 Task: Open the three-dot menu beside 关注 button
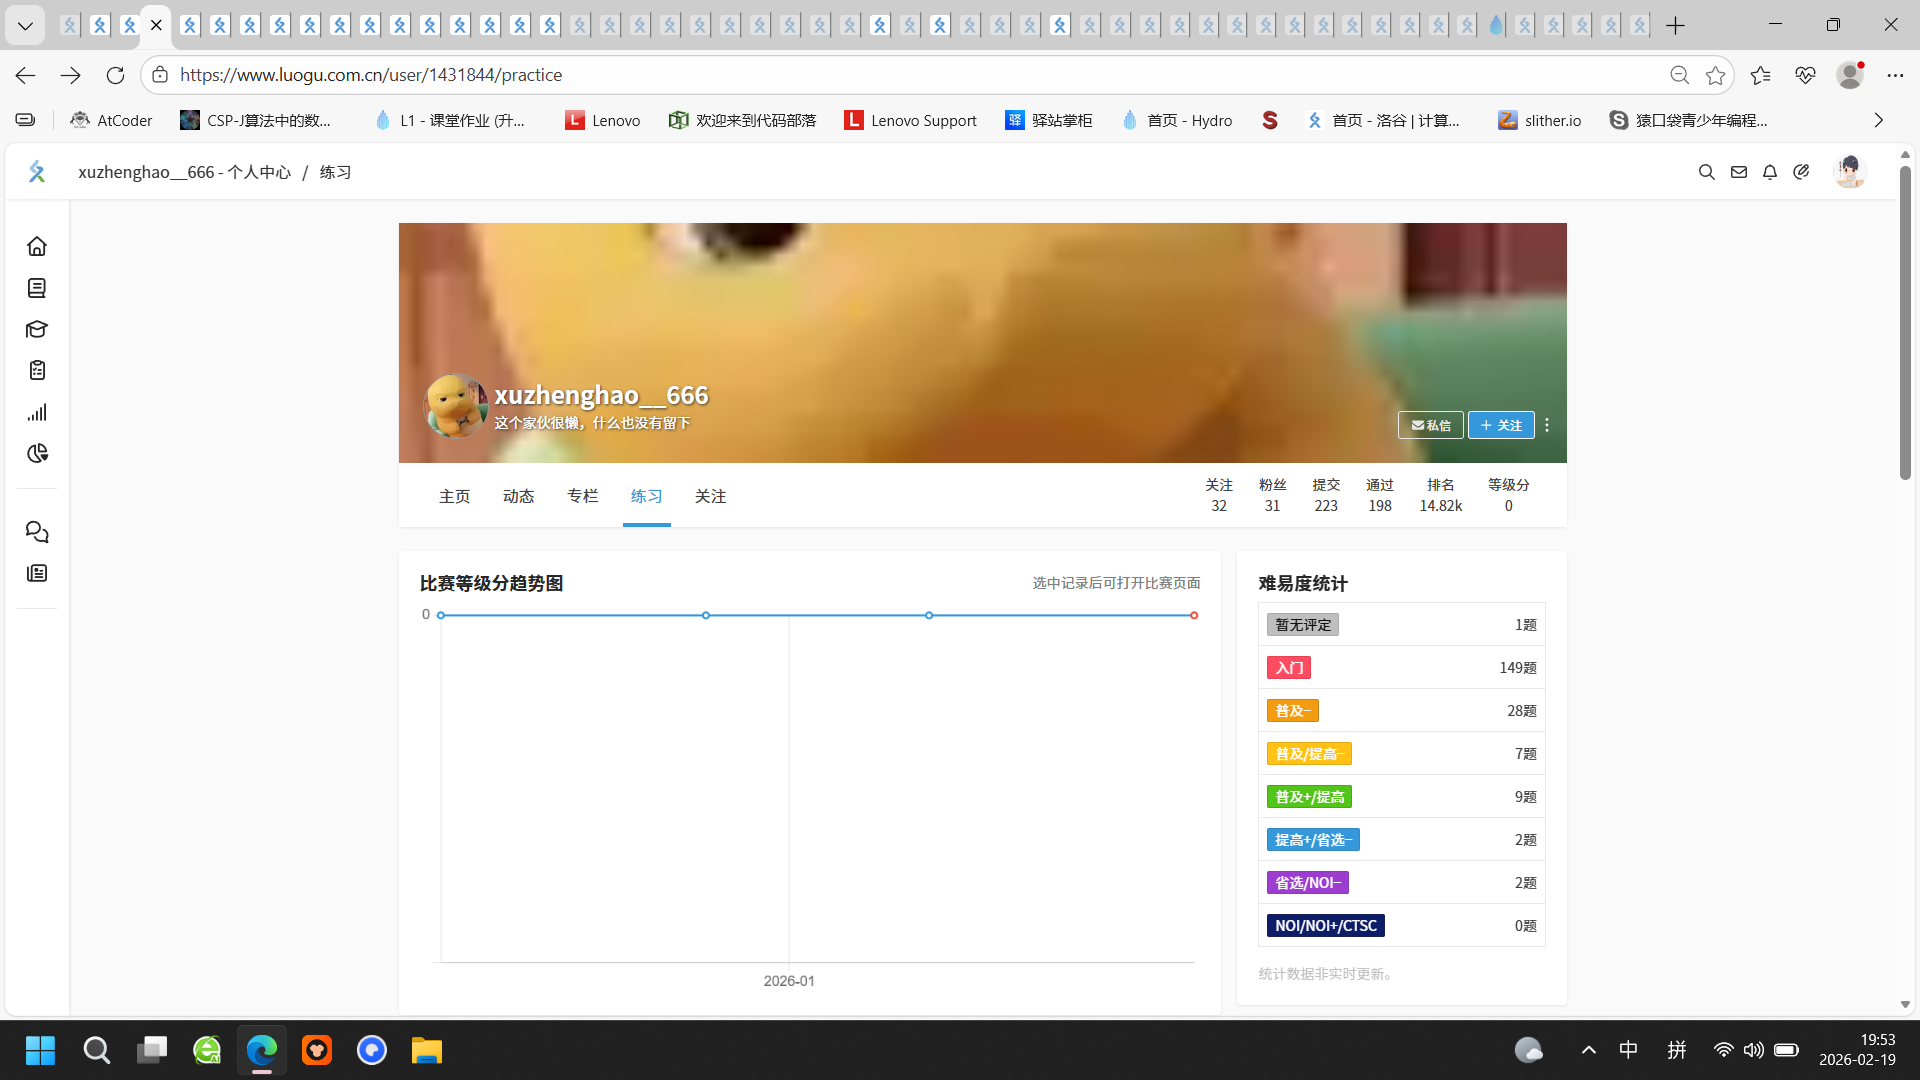click(x=1547, y=425)
